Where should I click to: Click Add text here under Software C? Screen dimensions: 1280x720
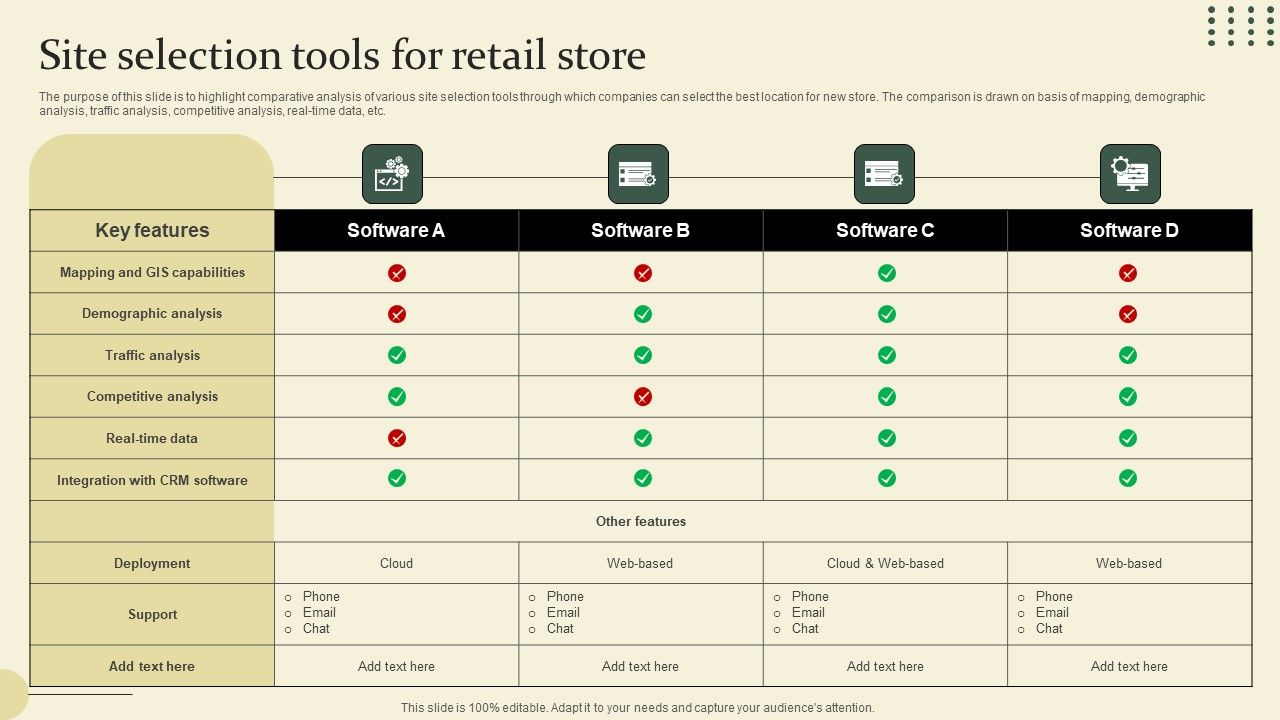point(885,666)
